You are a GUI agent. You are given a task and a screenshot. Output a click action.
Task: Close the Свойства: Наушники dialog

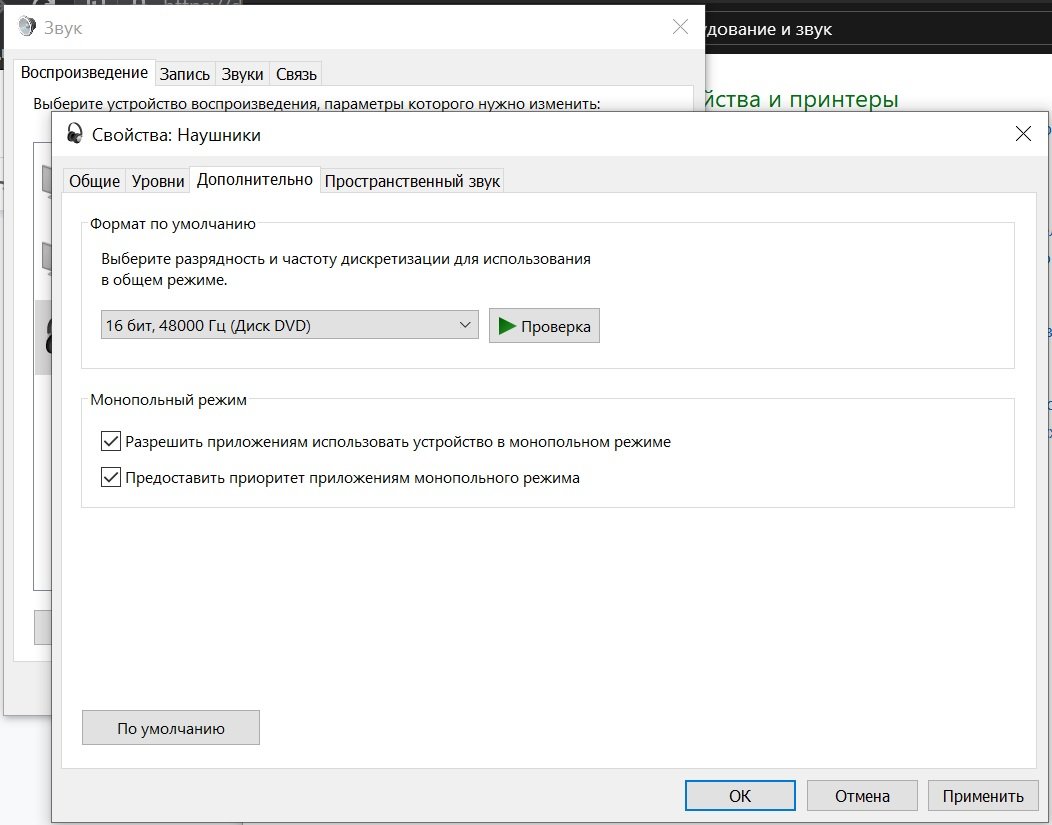click(x=1022, y=134)
